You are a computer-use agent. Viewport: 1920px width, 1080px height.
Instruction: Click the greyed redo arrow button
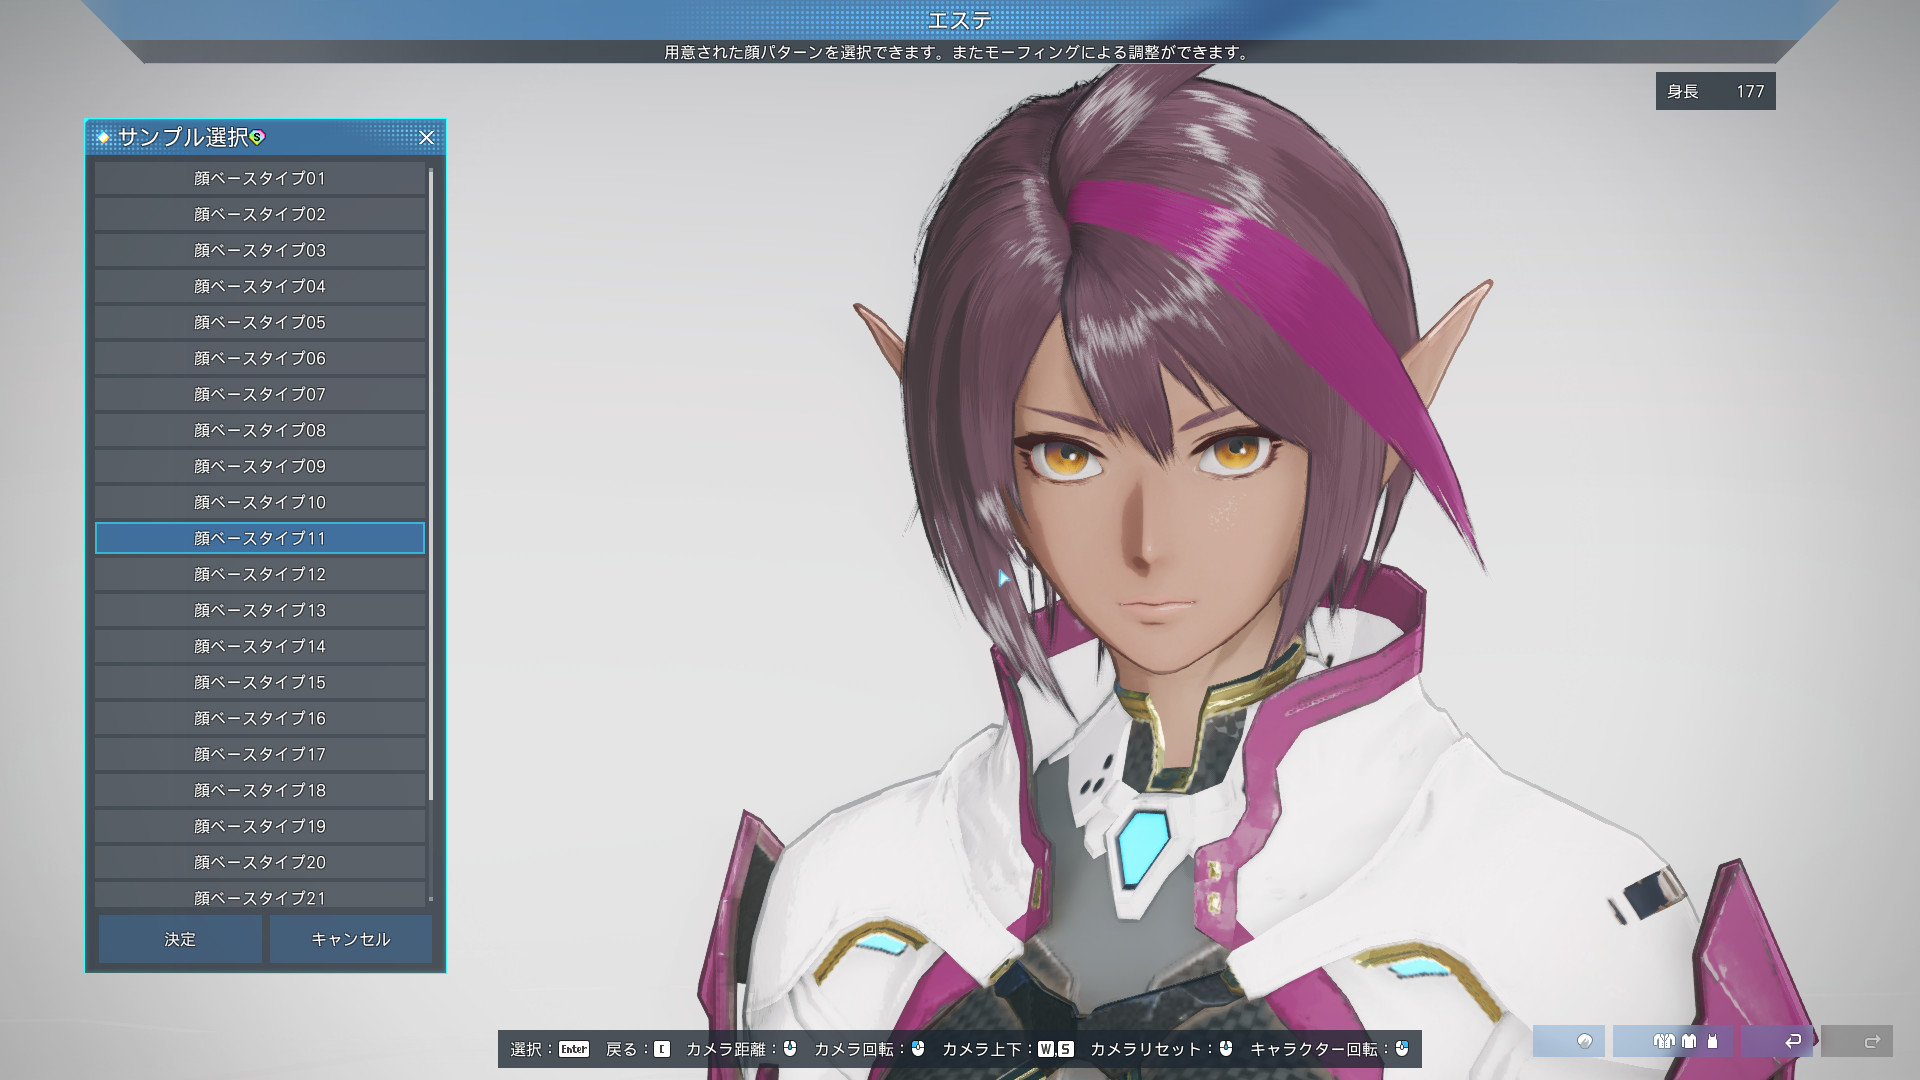pyautogui.click(x=1857, y=1041)
